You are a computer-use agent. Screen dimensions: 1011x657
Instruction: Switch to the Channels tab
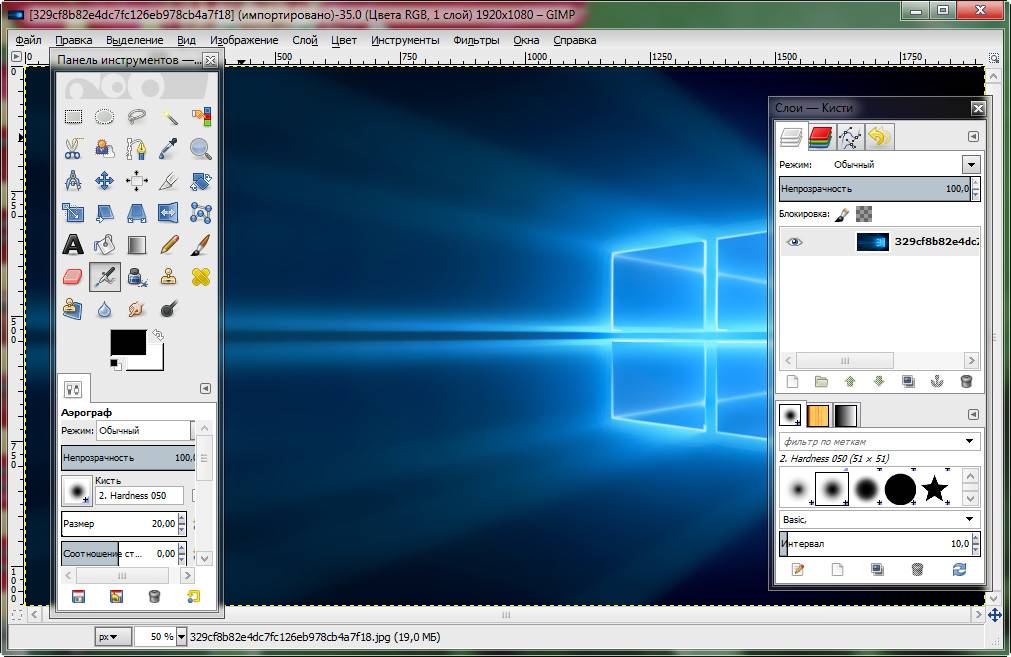click(x=820, y=137)
